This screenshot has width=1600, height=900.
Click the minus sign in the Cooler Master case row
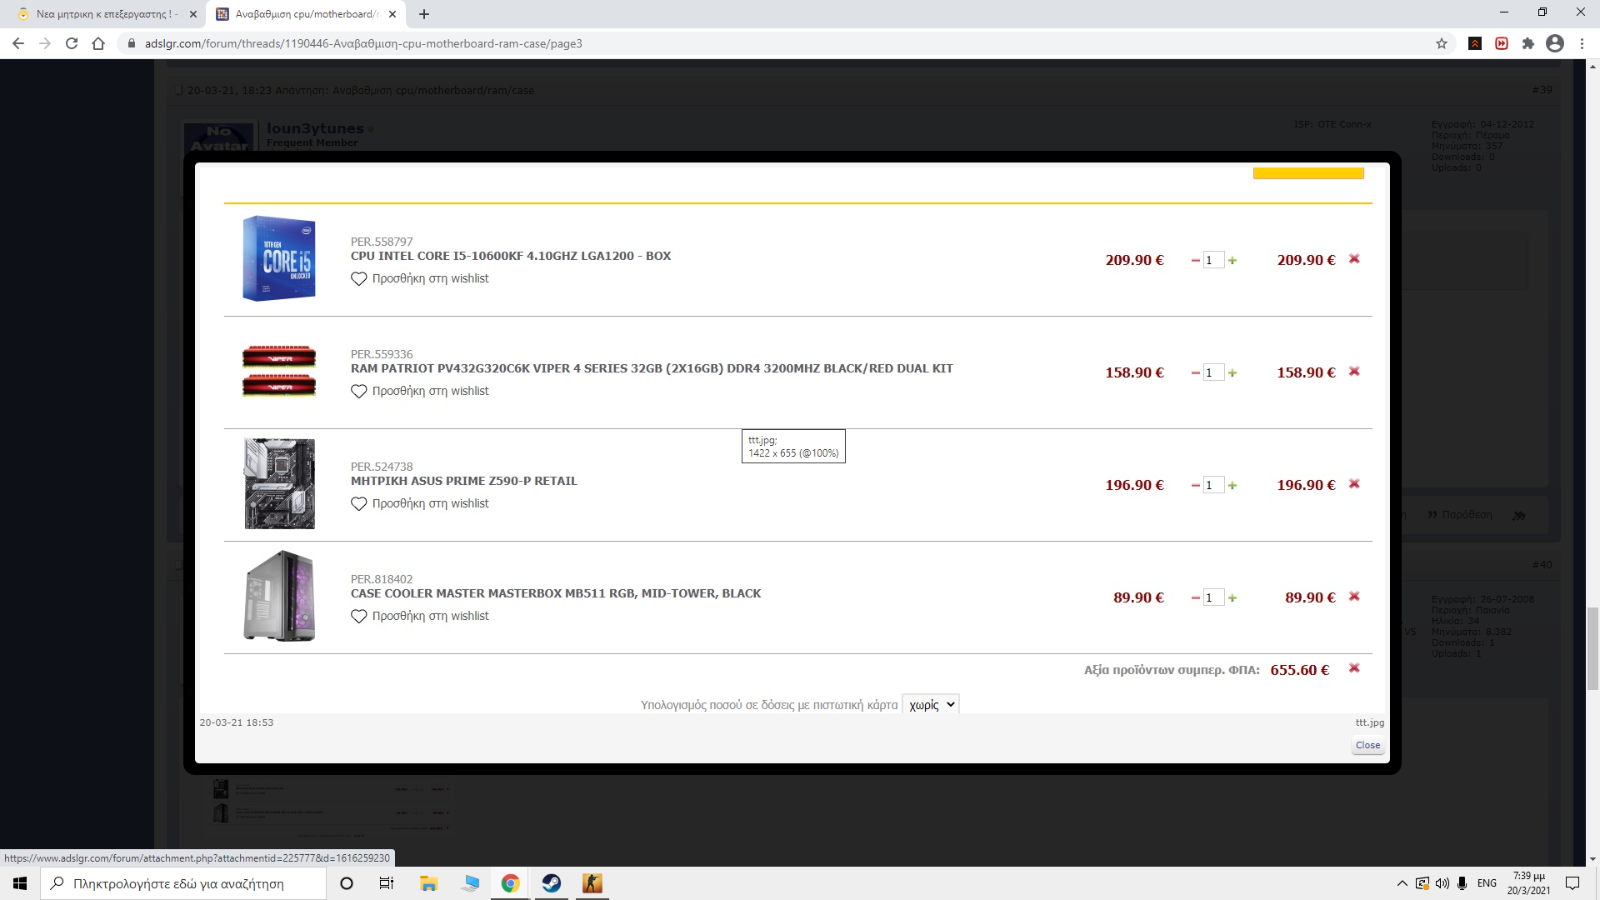1195,598
